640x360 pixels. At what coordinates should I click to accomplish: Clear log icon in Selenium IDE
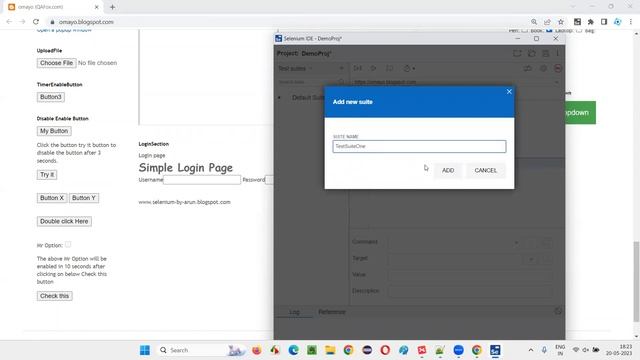pyautogui.click(x=558, y=311)
